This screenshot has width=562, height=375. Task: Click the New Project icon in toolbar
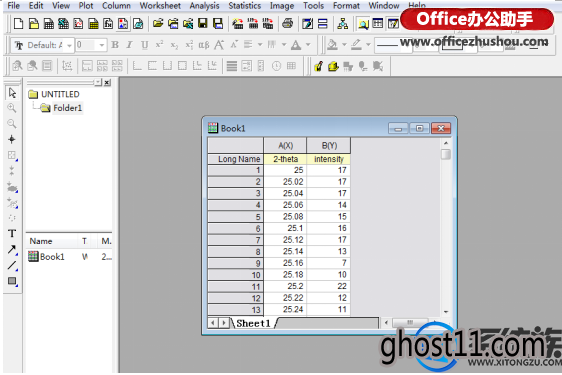click(x=18, y=24)
